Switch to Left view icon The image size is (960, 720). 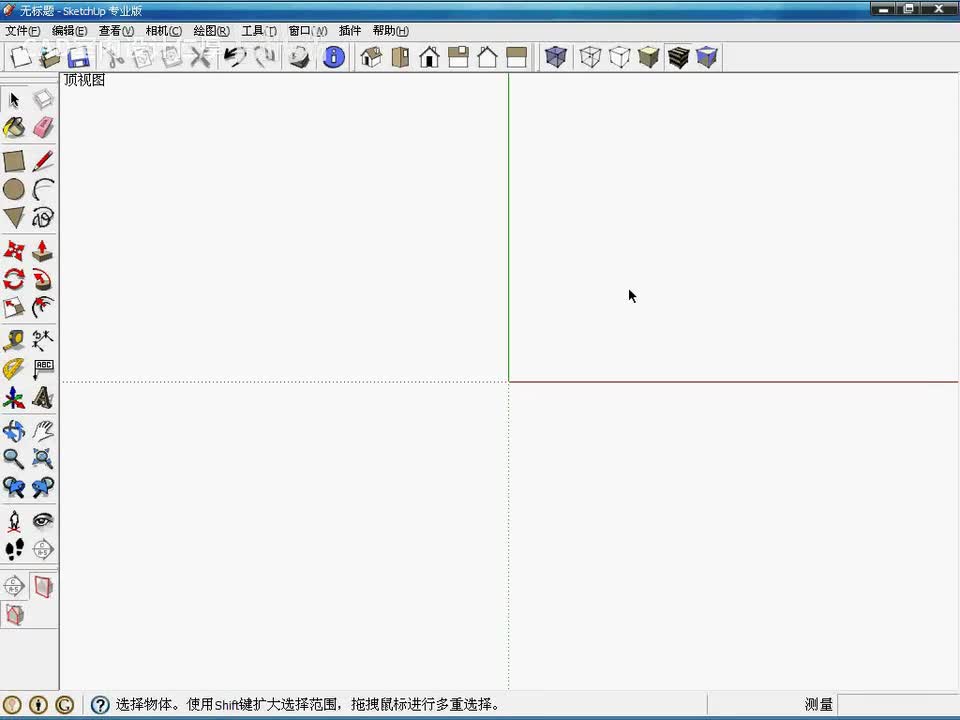(517, 58)
